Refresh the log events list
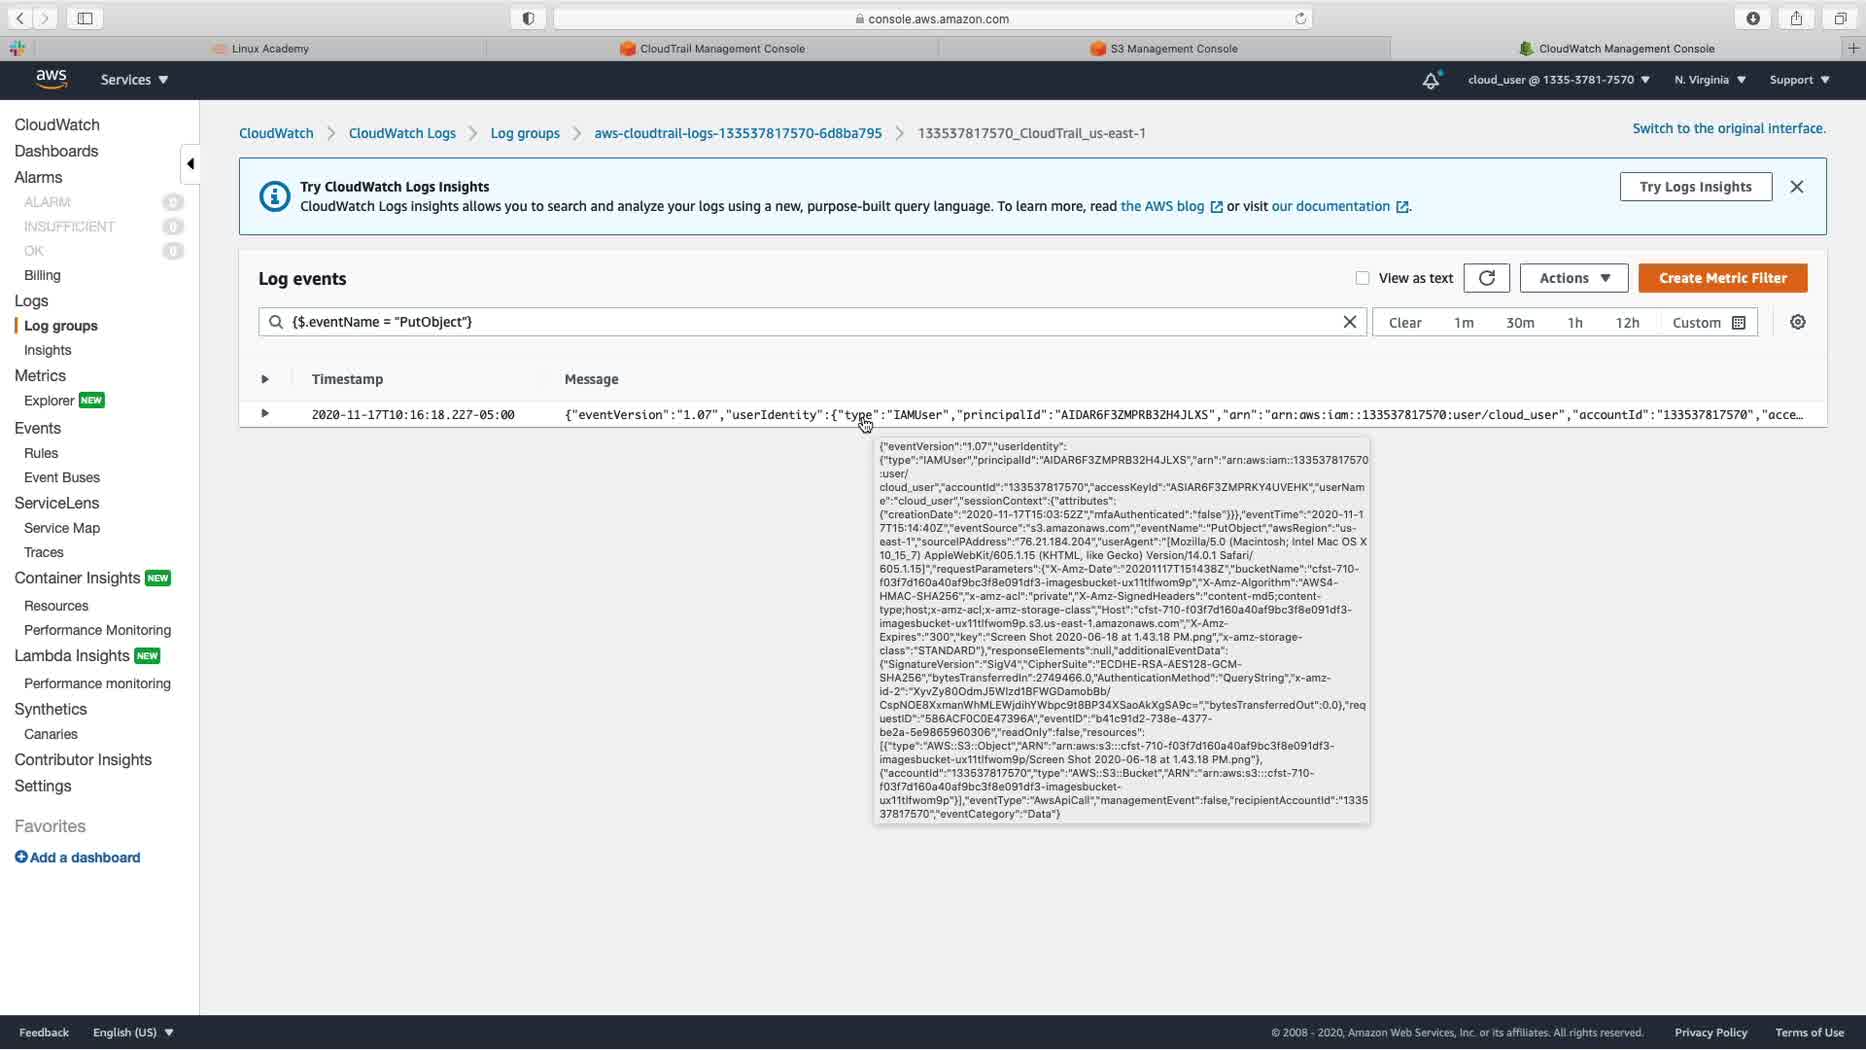The width and height of the screenshot is (1866, 1050). coord(1486,278)
